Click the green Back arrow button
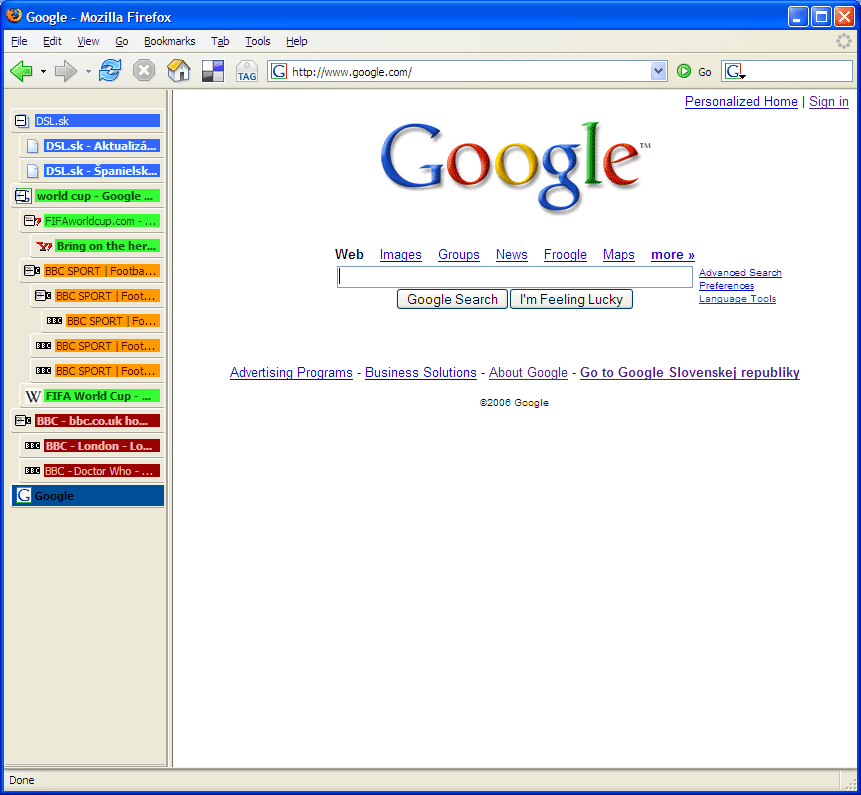The height and width of the screenshot is (795, 861). point(21,71)
